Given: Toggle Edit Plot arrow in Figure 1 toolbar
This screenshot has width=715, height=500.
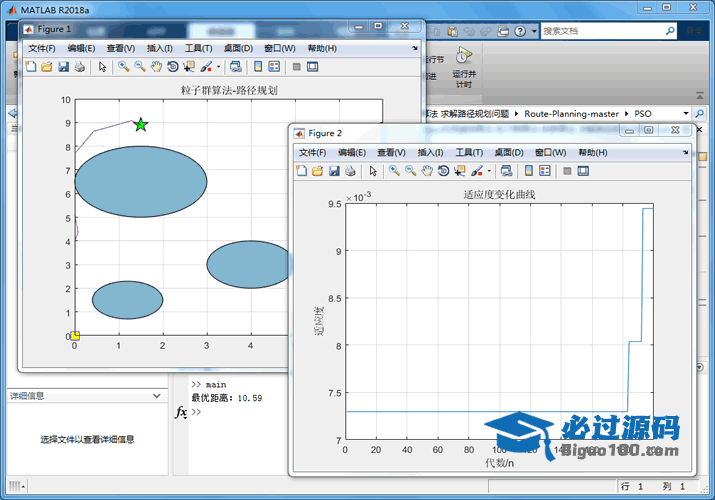Looking at the screenshot, I should pyautogui.click(x=102, y=67).
